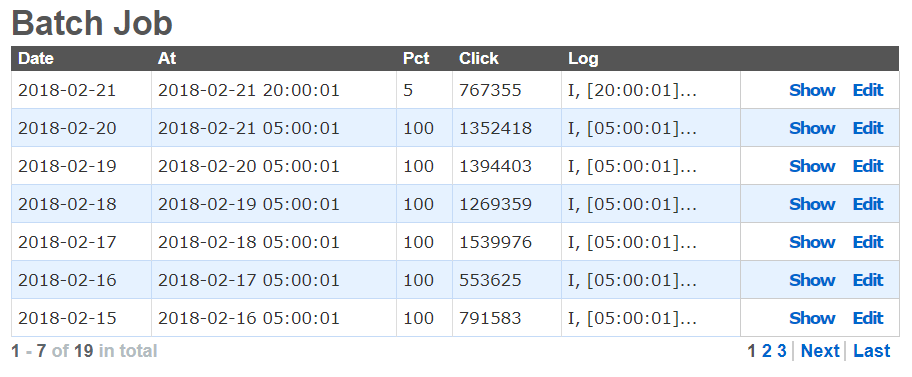Edit the 2018-02-15 batch job
Viewport: 912px width, 377px height.
click(x=868, y=318)
